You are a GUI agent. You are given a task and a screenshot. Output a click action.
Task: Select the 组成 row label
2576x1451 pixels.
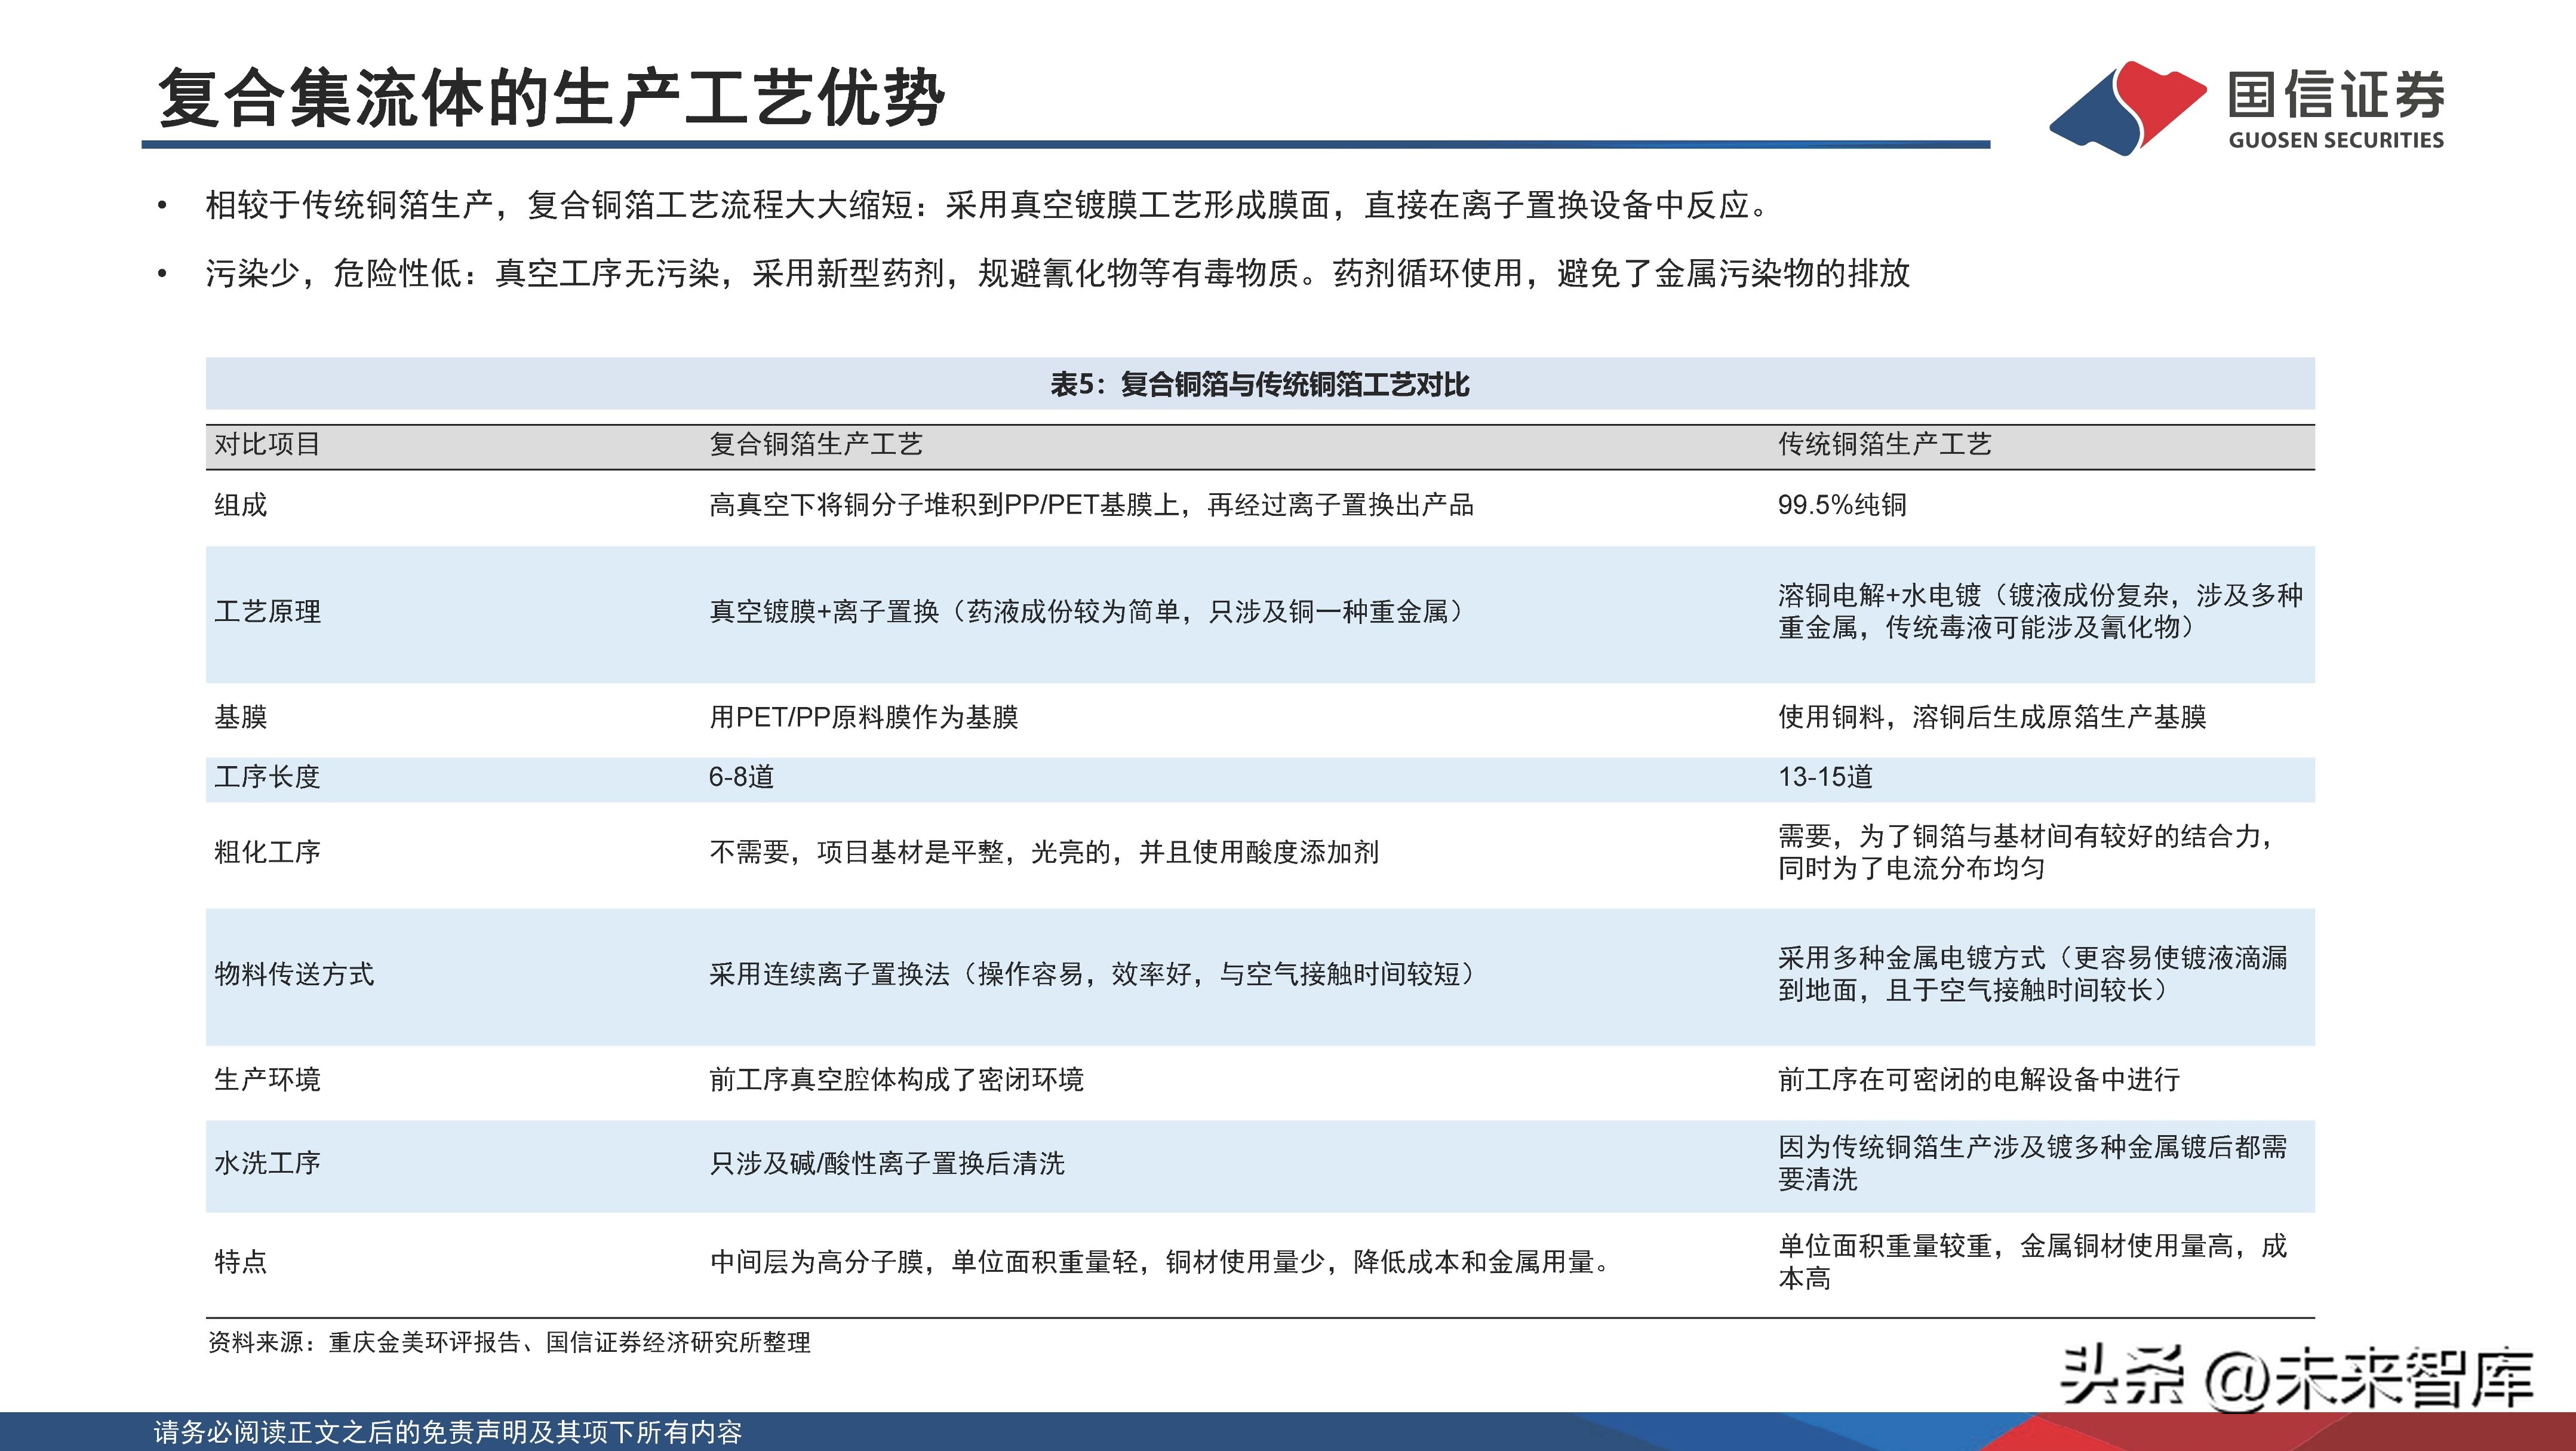click(x=241, y=505)
